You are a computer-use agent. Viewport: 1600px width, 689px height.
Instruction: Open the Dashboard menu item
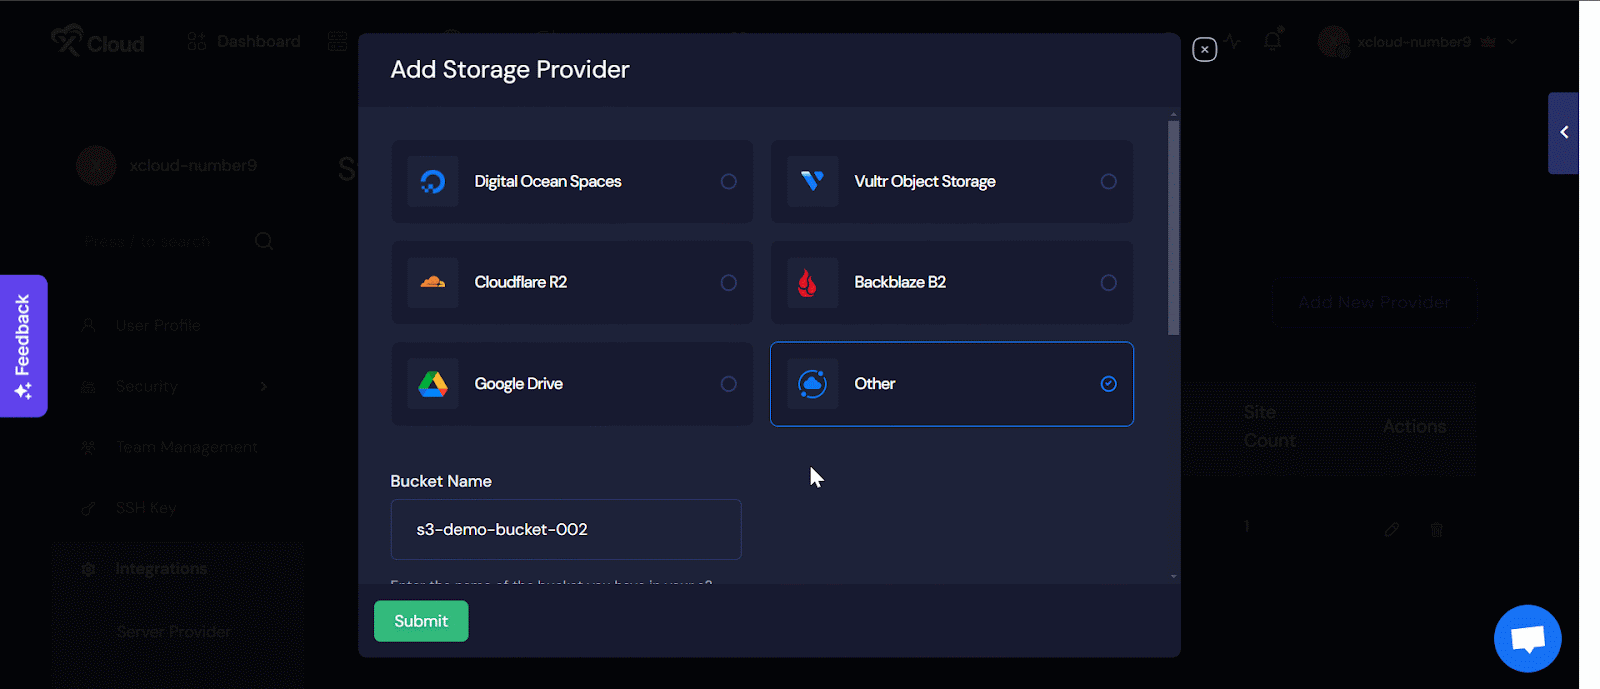click(x=244, y=41)
